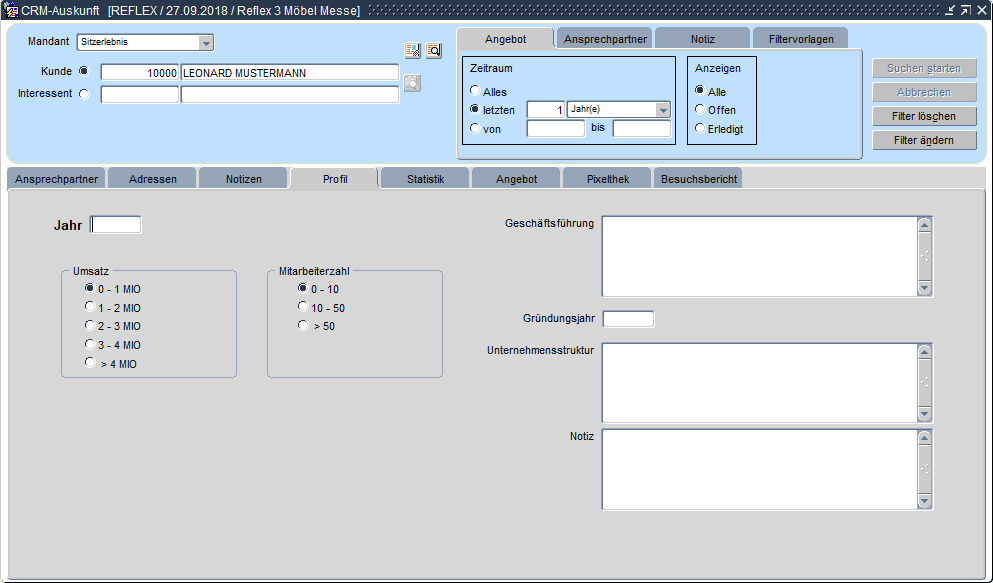Click the scroll-up arrow of the lower Notiz box
Screen dimensions: 993x583
pyautogui.click(x=925, y=438)
